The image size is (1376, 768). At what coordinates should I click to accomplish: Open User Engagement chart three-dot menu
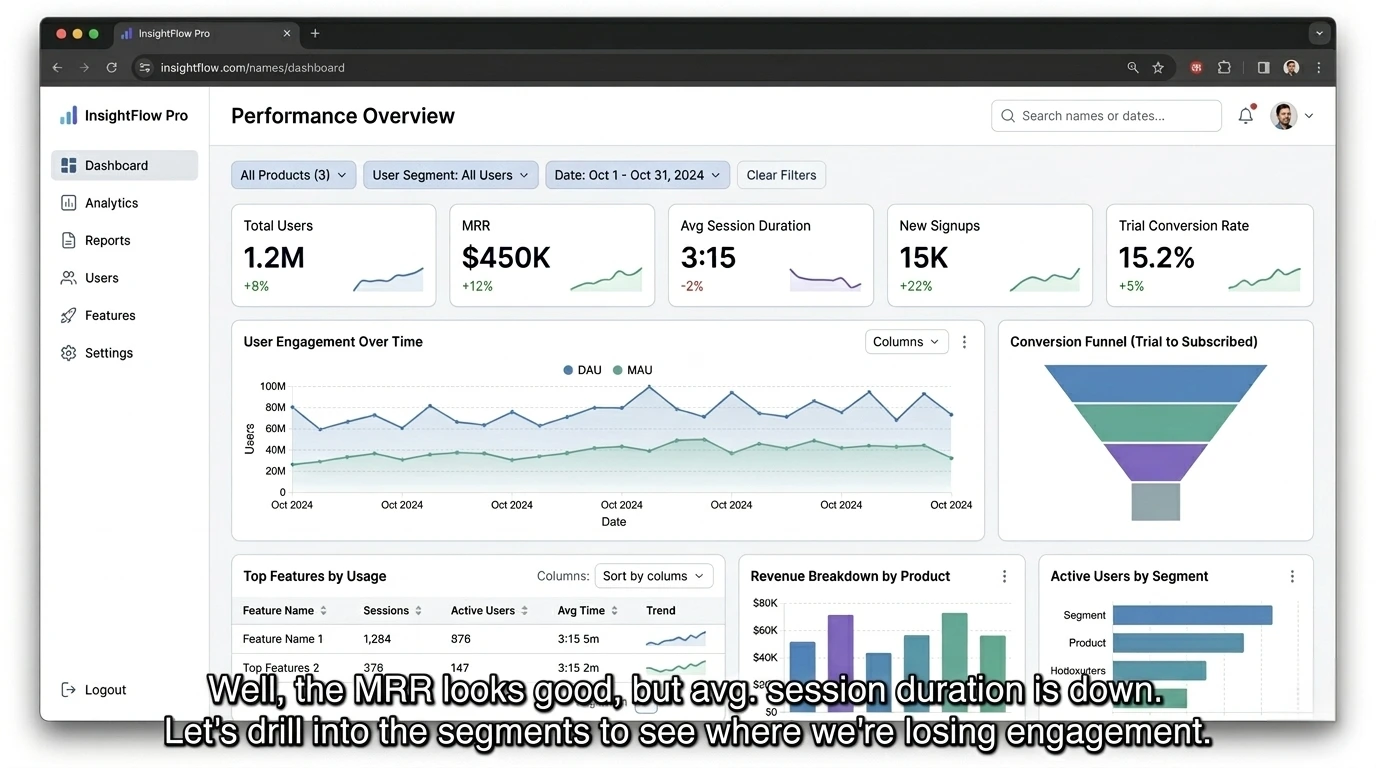pos(964,342)
